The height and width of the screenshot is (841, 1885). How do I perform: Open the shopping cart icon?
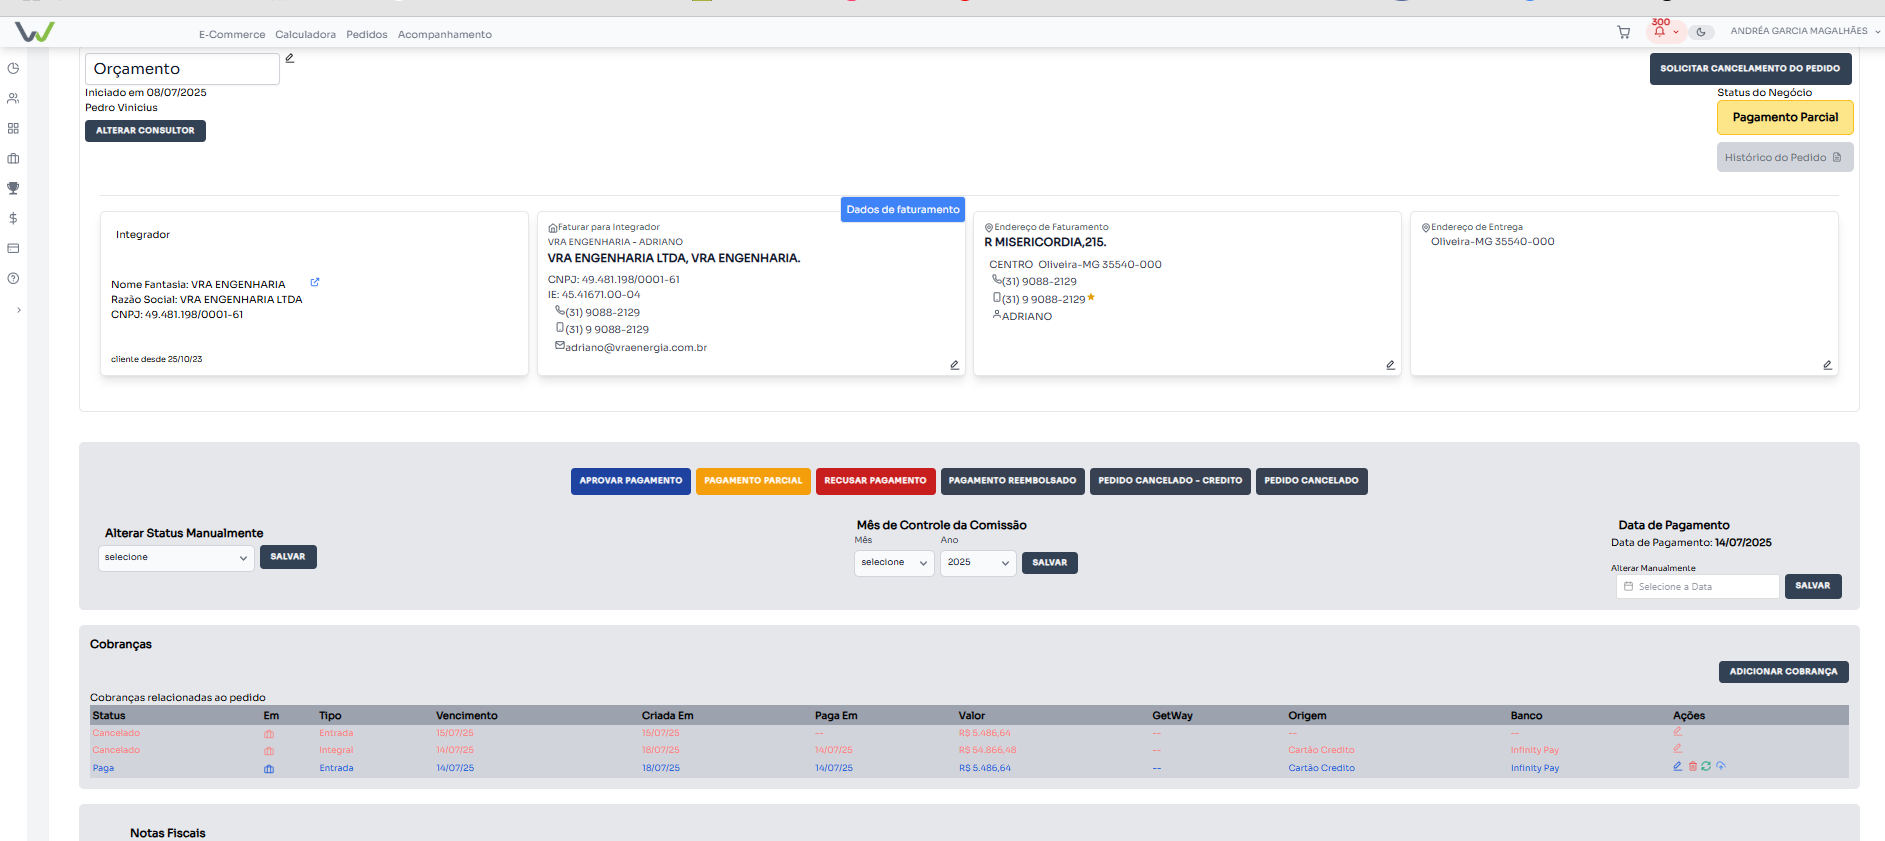(1623, 32)
